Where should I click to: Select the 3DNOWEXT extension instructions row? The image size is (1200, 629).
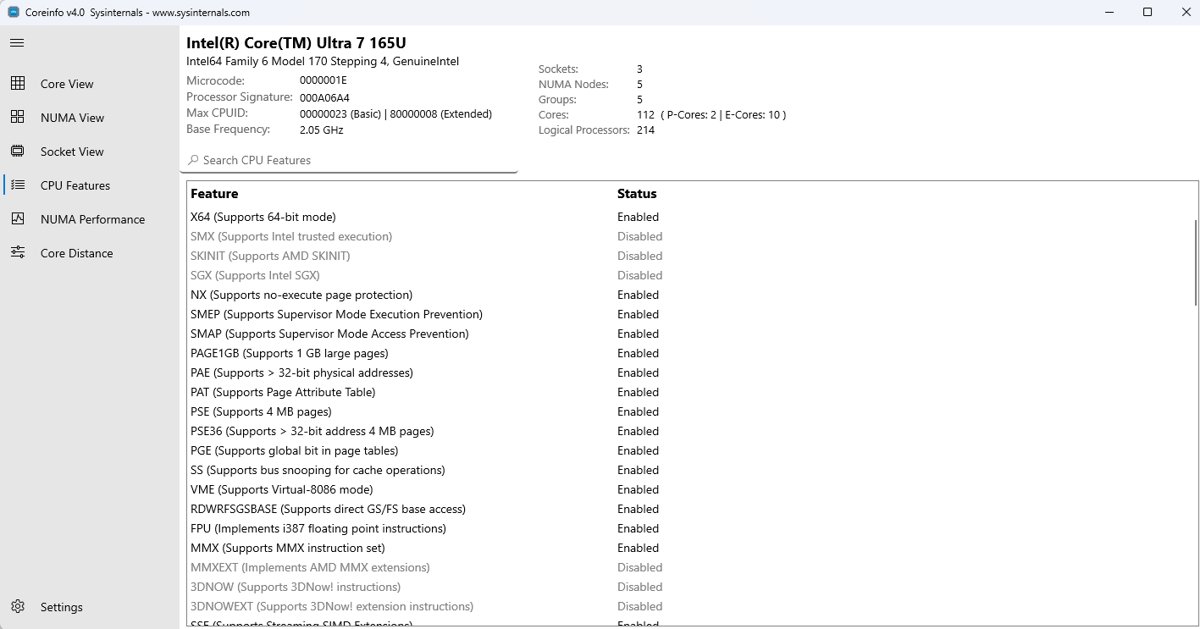click(x=690, y=607)
